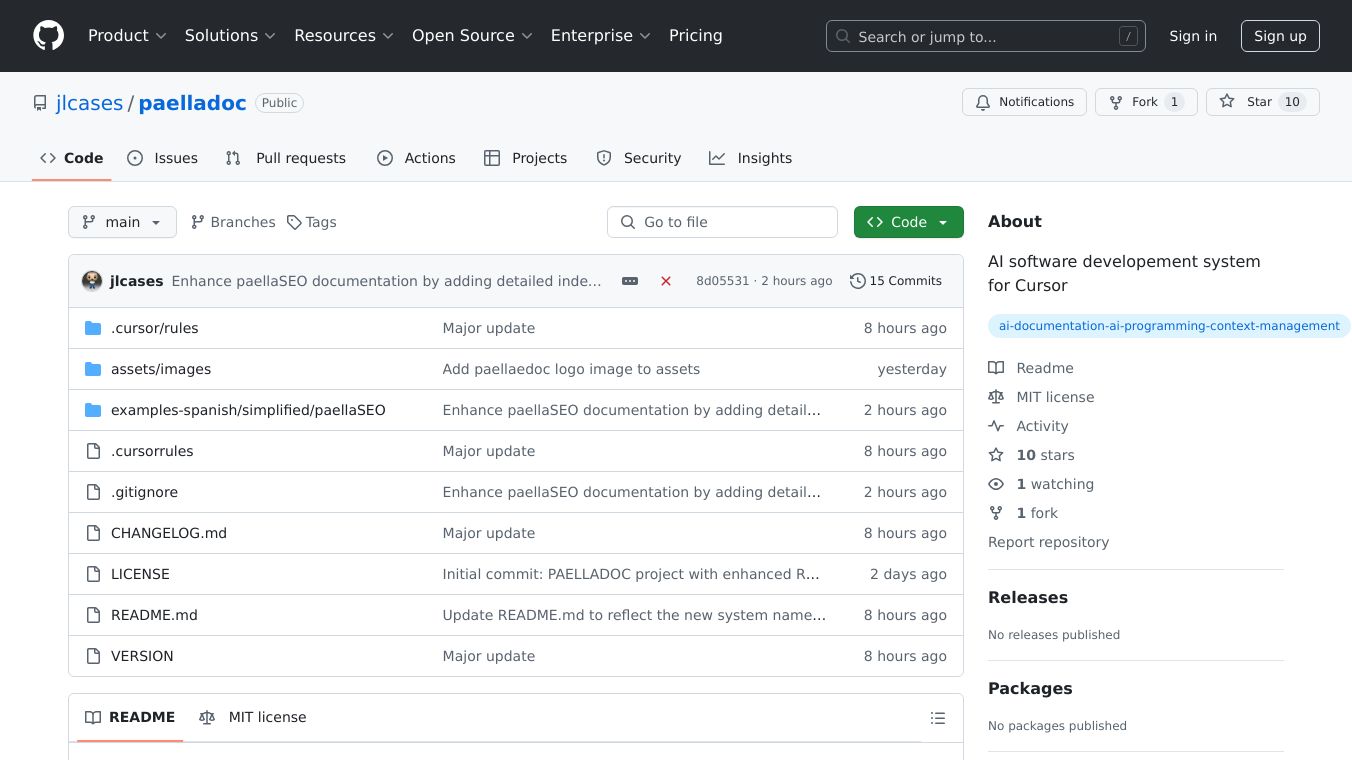
Task: Open the main branch dropdown
Action: (x=122, y=222)
